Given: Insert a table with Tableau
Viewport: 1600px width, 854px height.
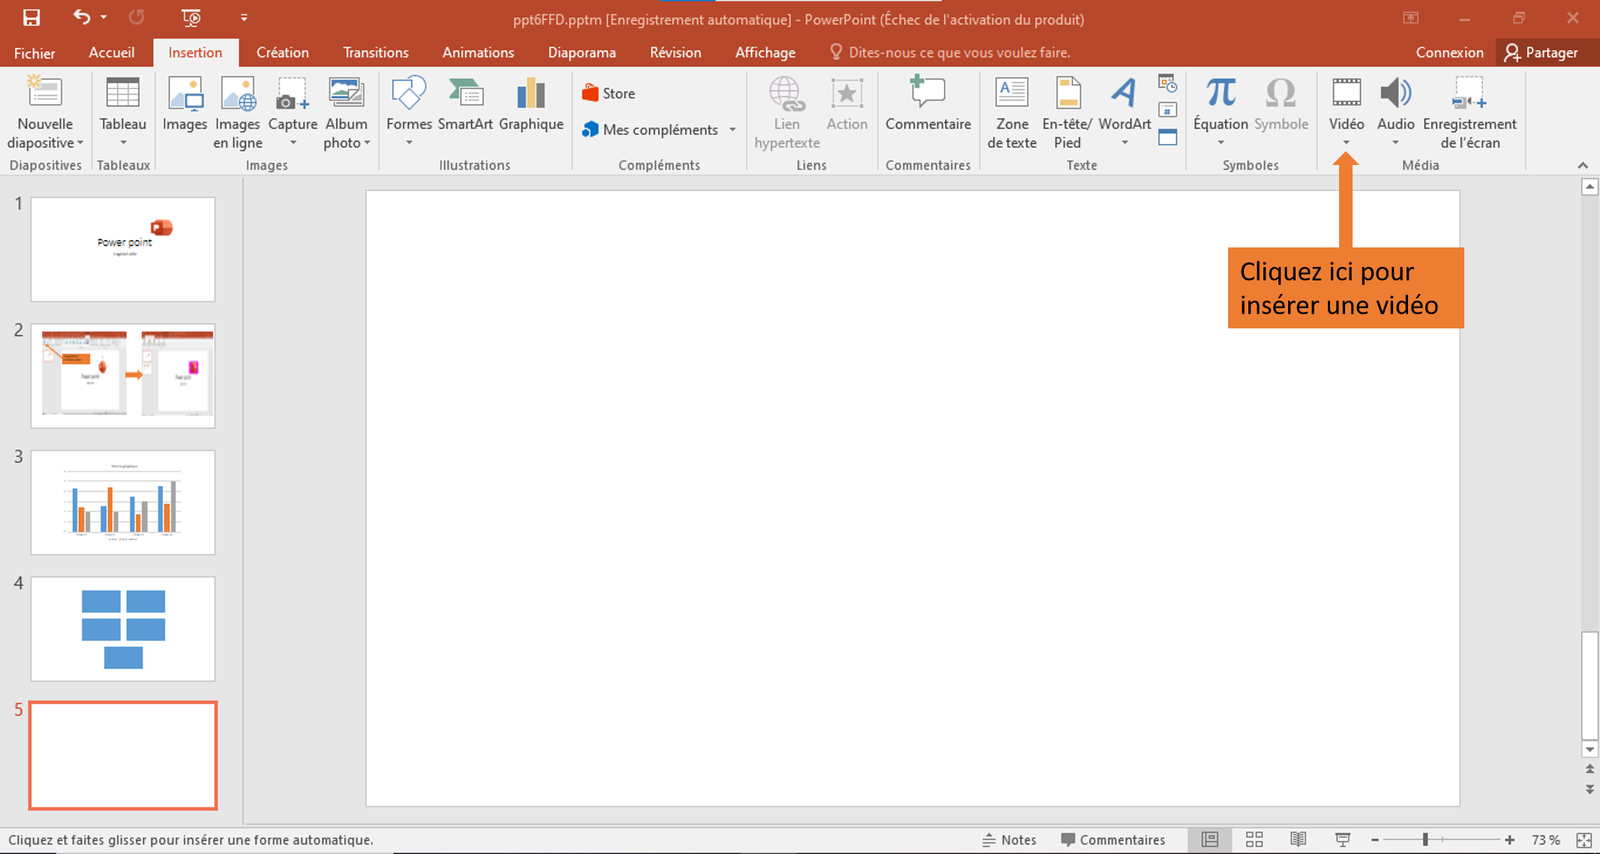Looking at the screenshot, I should 123,113.
